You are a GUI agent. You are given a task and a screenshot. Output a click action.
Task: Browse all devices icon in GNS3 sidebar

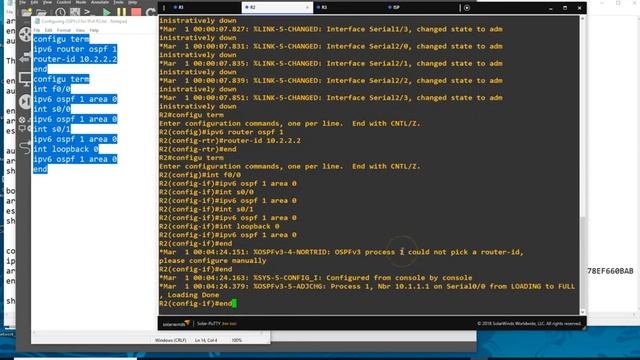(25, 123)
